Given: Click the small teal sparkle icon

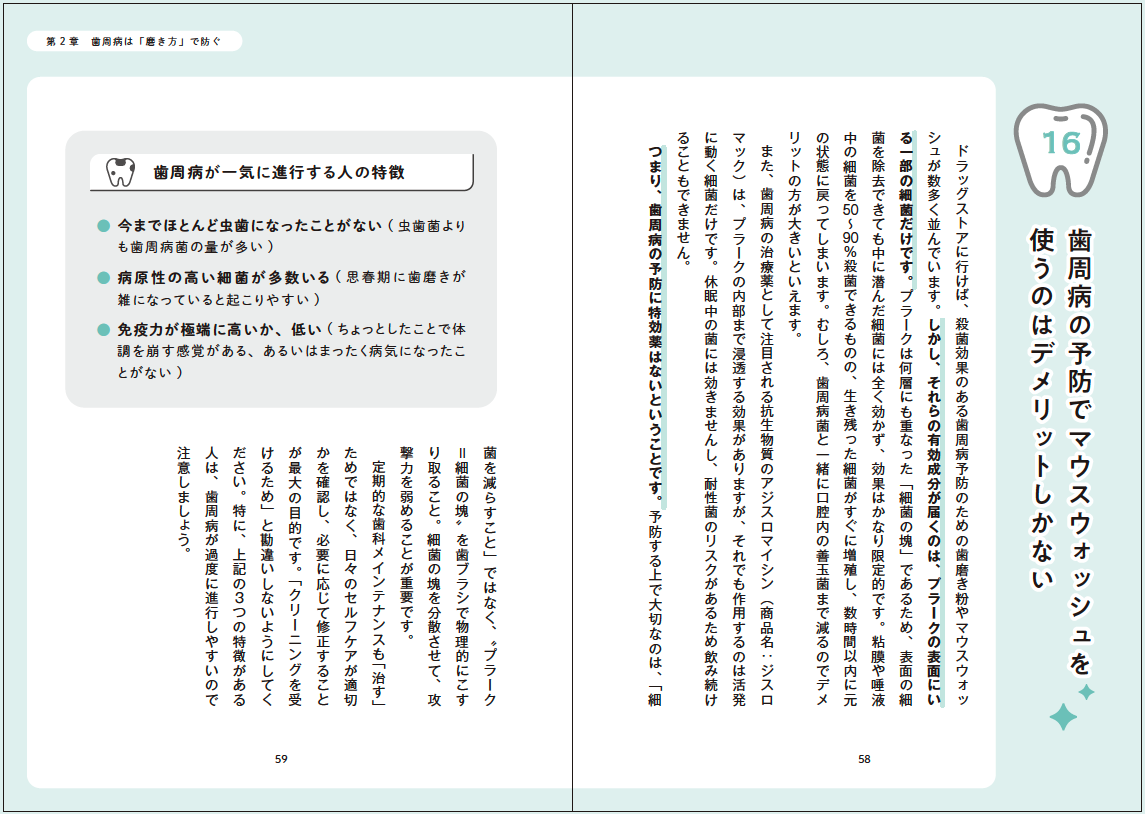Looking at the screenshot, I should (1087, 692).
